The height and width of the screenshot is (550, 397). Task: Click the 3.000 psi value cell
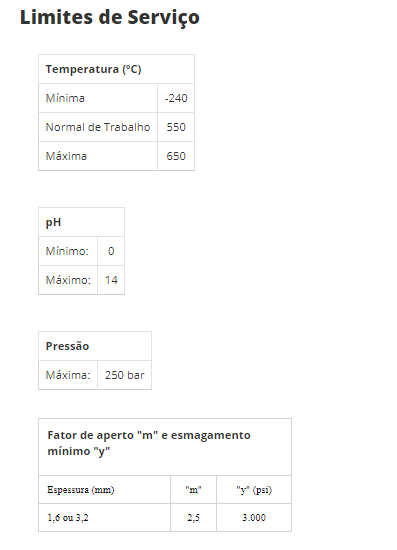coord(254,517)
